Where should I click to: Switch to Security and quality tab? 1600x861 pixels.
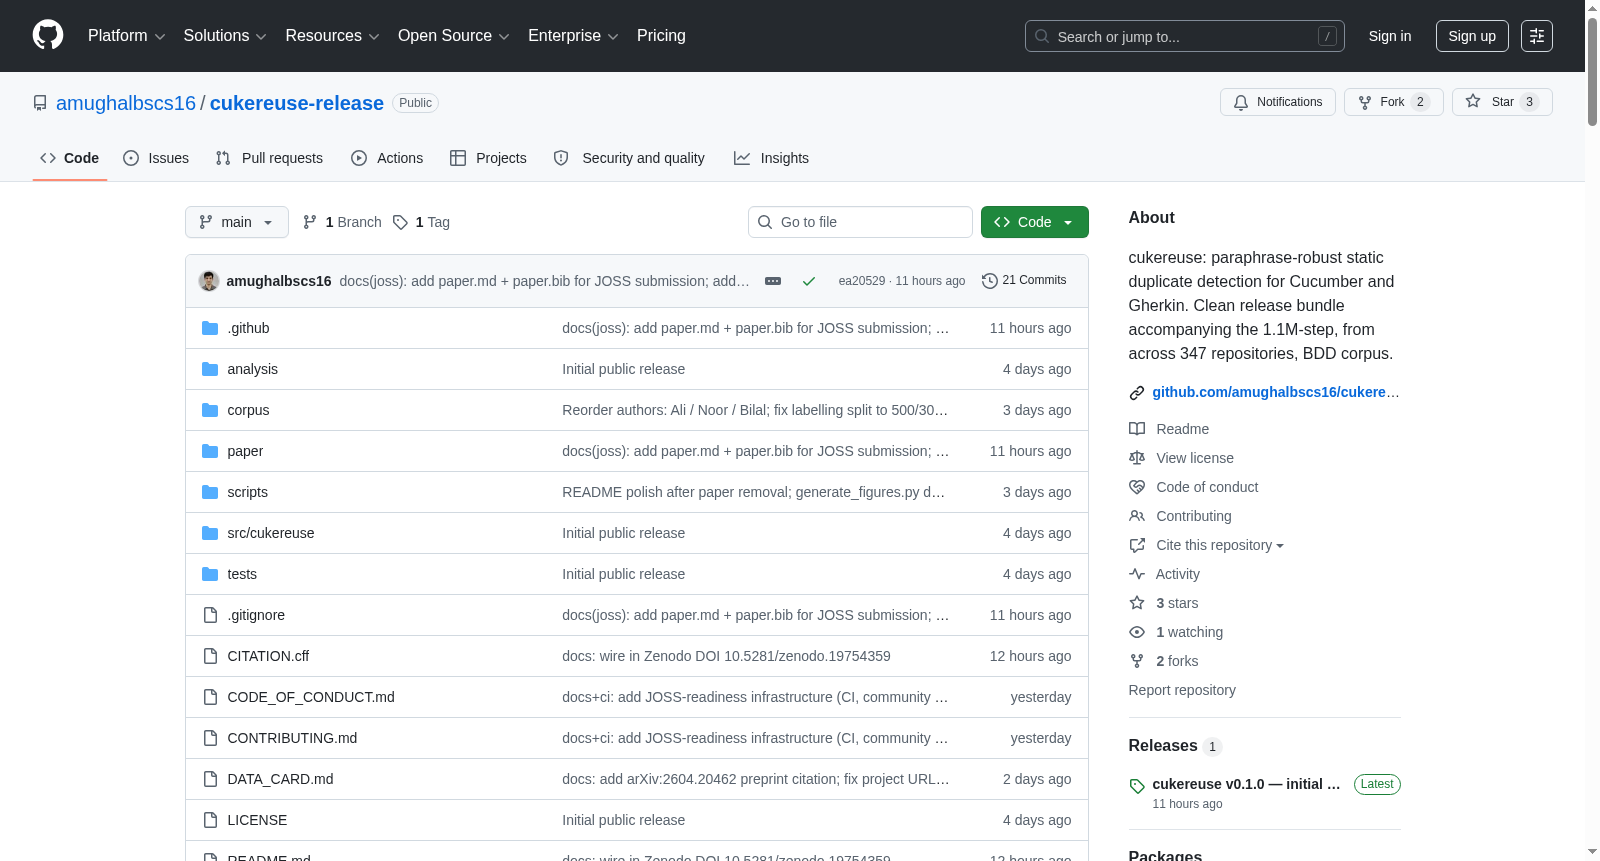pyautogui.click(x=629, y=158)
